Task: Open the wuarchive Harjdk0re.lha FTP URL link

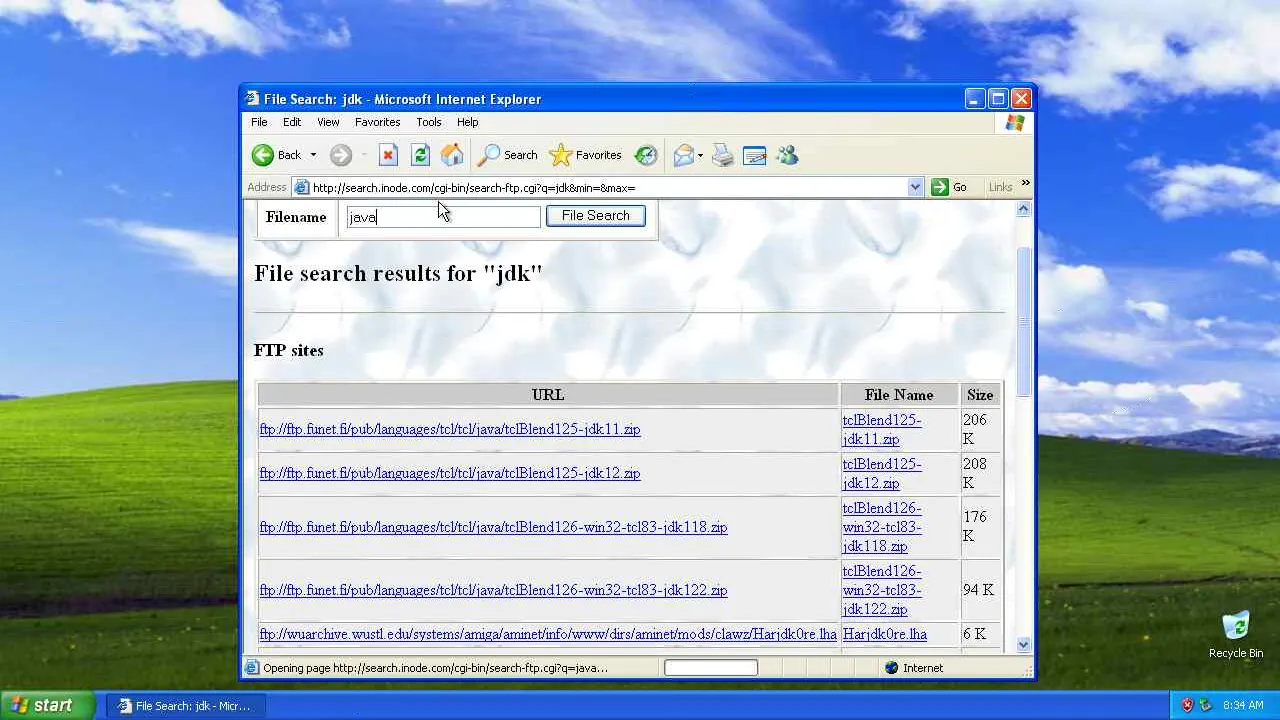Action: [548, 634]
